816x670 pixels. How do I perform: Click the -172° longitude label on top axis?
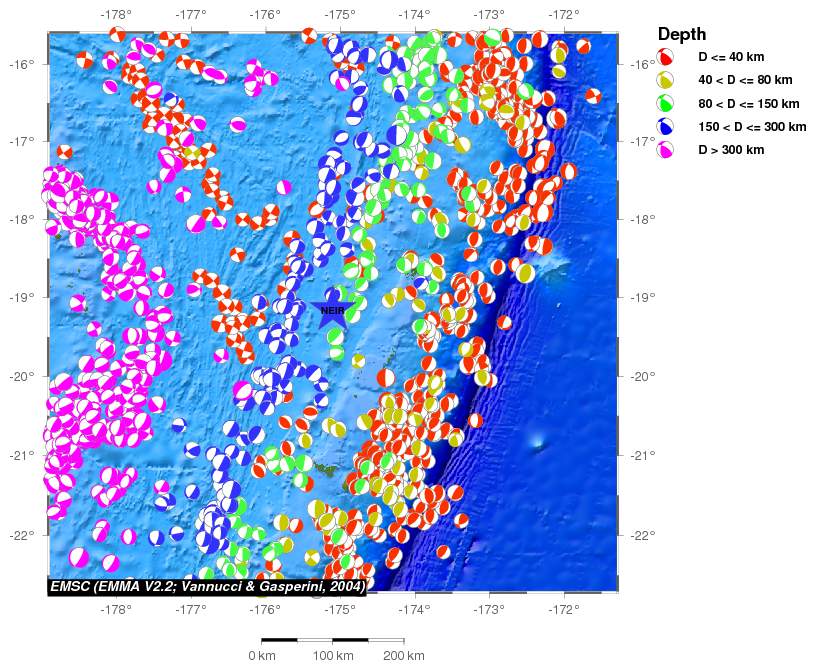(564, 14)
